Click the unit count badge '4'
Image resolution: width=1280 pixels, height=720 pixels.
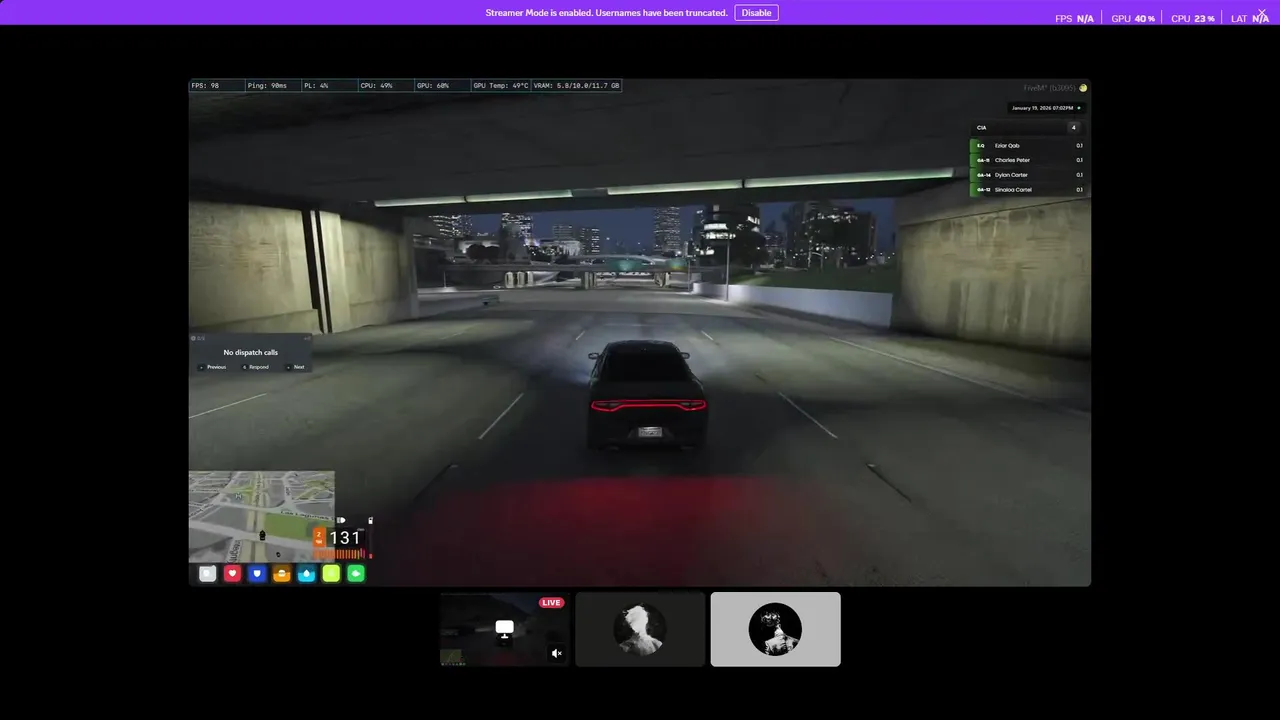coord(1074,128)
